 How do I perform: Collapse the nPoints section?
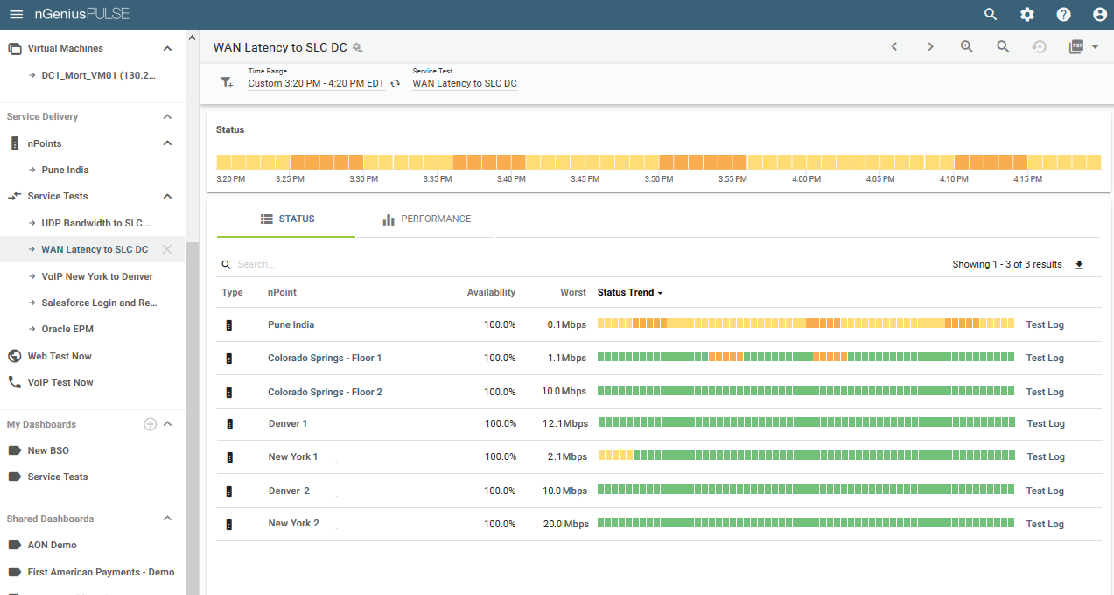tap(168, 143)
